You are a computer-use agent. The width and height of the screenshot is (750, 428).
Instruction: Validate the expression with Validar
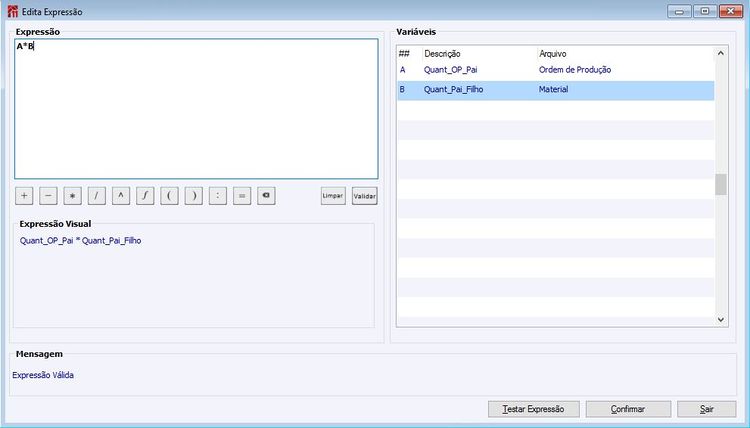point(364,196)
